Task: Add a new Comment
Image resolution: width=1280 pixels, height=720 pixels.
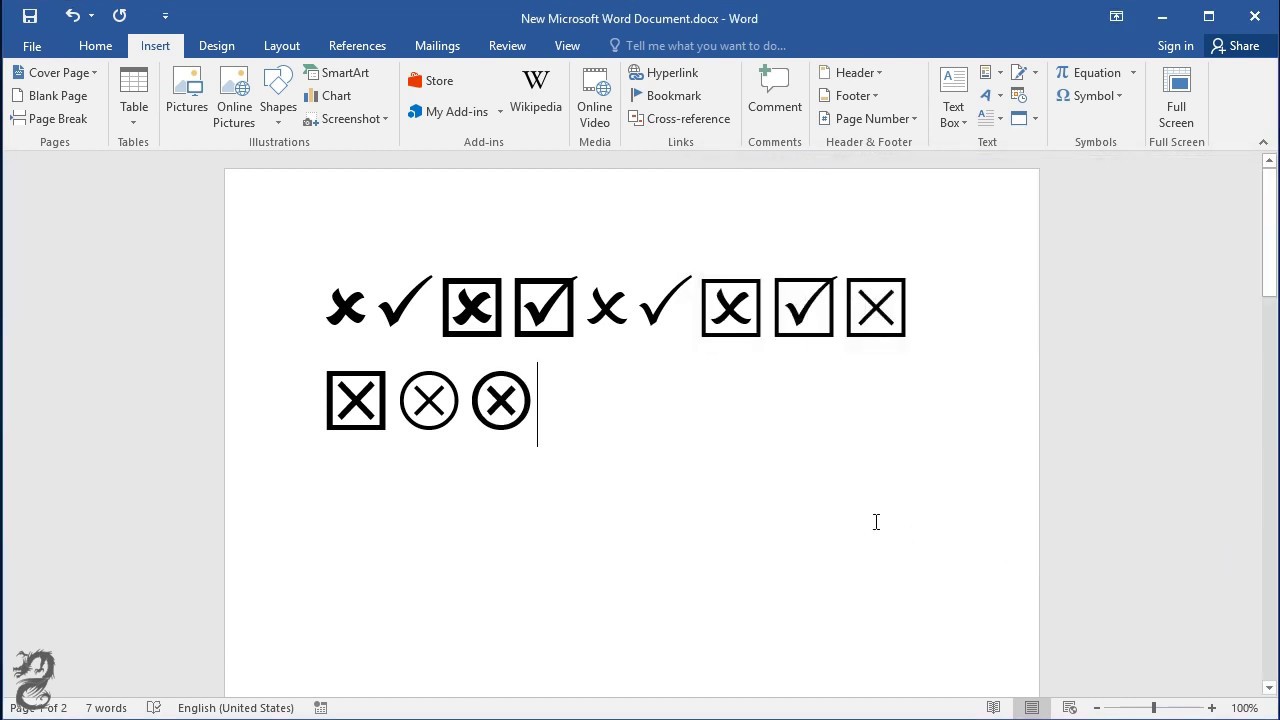Action: pos(775,90)
